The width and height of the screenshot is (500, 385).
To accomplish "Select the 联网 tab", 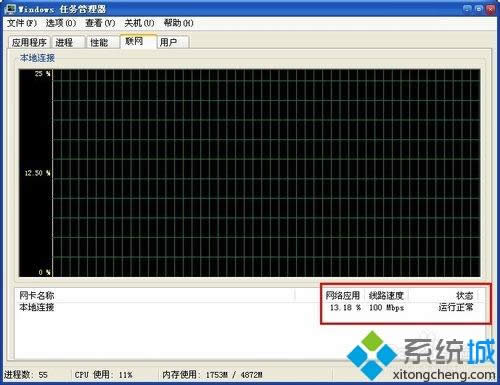I will (138, 41).
